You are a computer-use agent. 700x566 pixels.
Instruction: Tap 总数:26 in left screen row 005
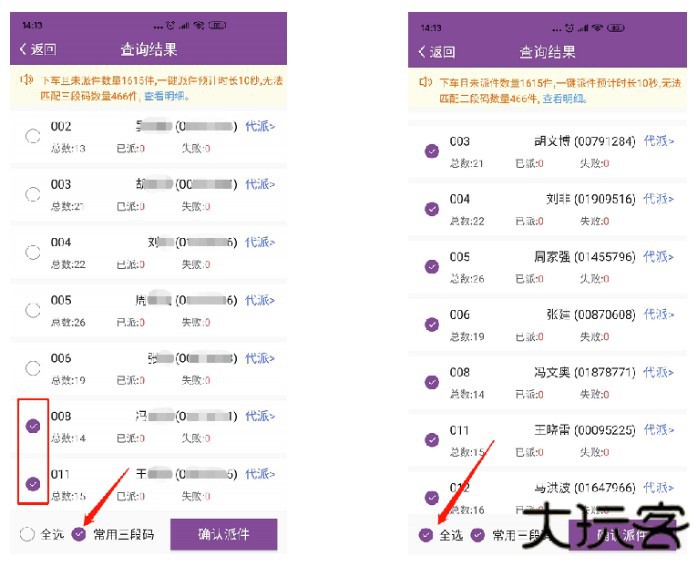(x=68, y=322)
